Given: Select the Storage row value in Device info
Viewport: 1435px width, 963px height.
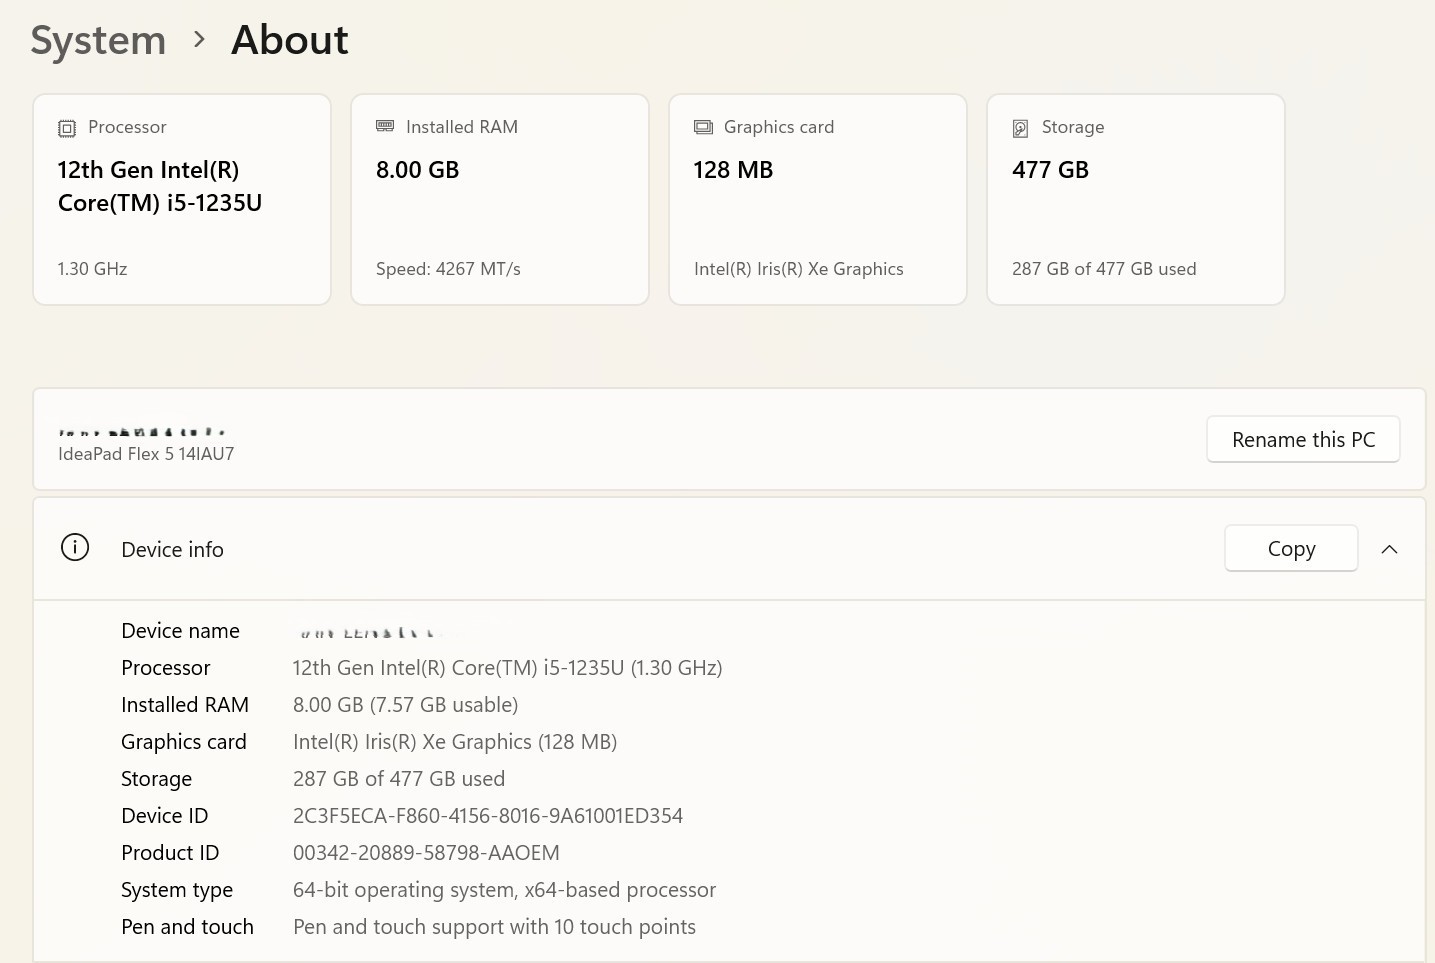Looking at the screenshot, I should (399, 779).
